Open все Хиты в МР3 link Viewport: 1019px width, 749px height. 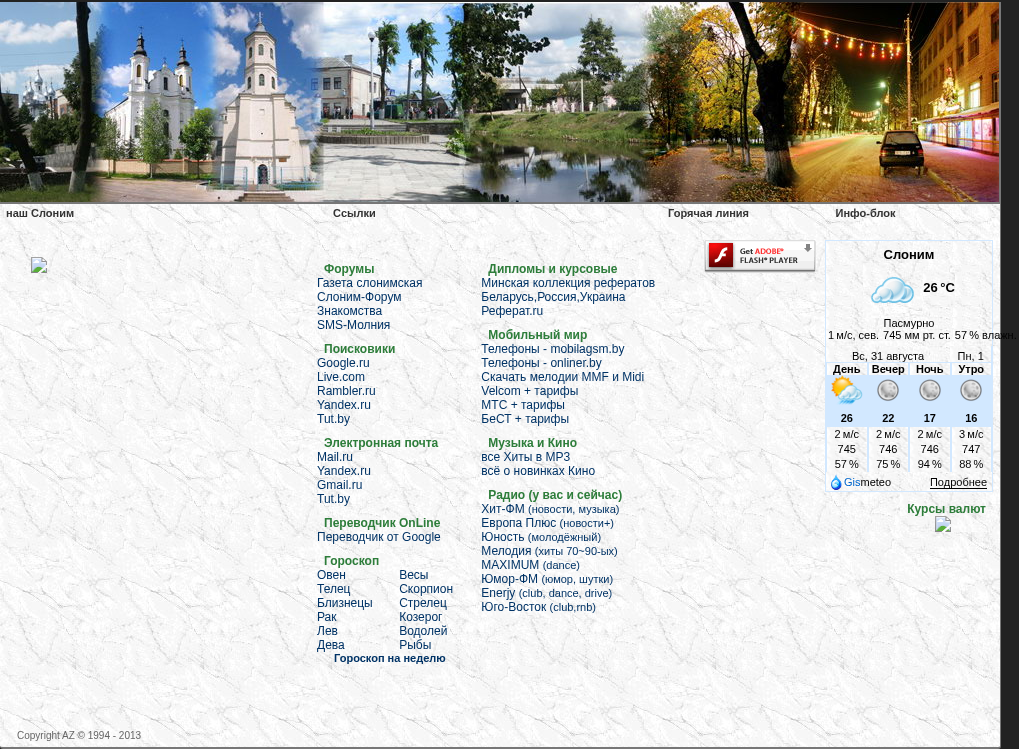[526, 457]
